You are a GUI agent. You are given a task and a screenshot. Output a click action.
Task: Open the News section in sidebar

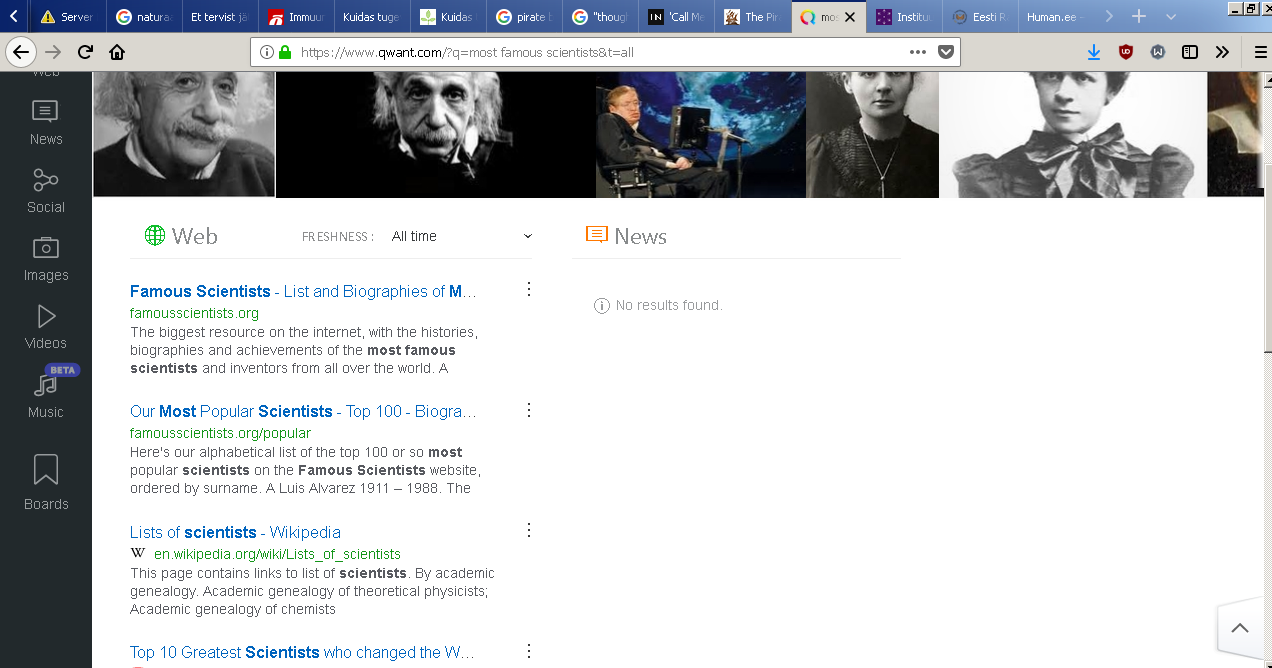click(x=46, y=123)
